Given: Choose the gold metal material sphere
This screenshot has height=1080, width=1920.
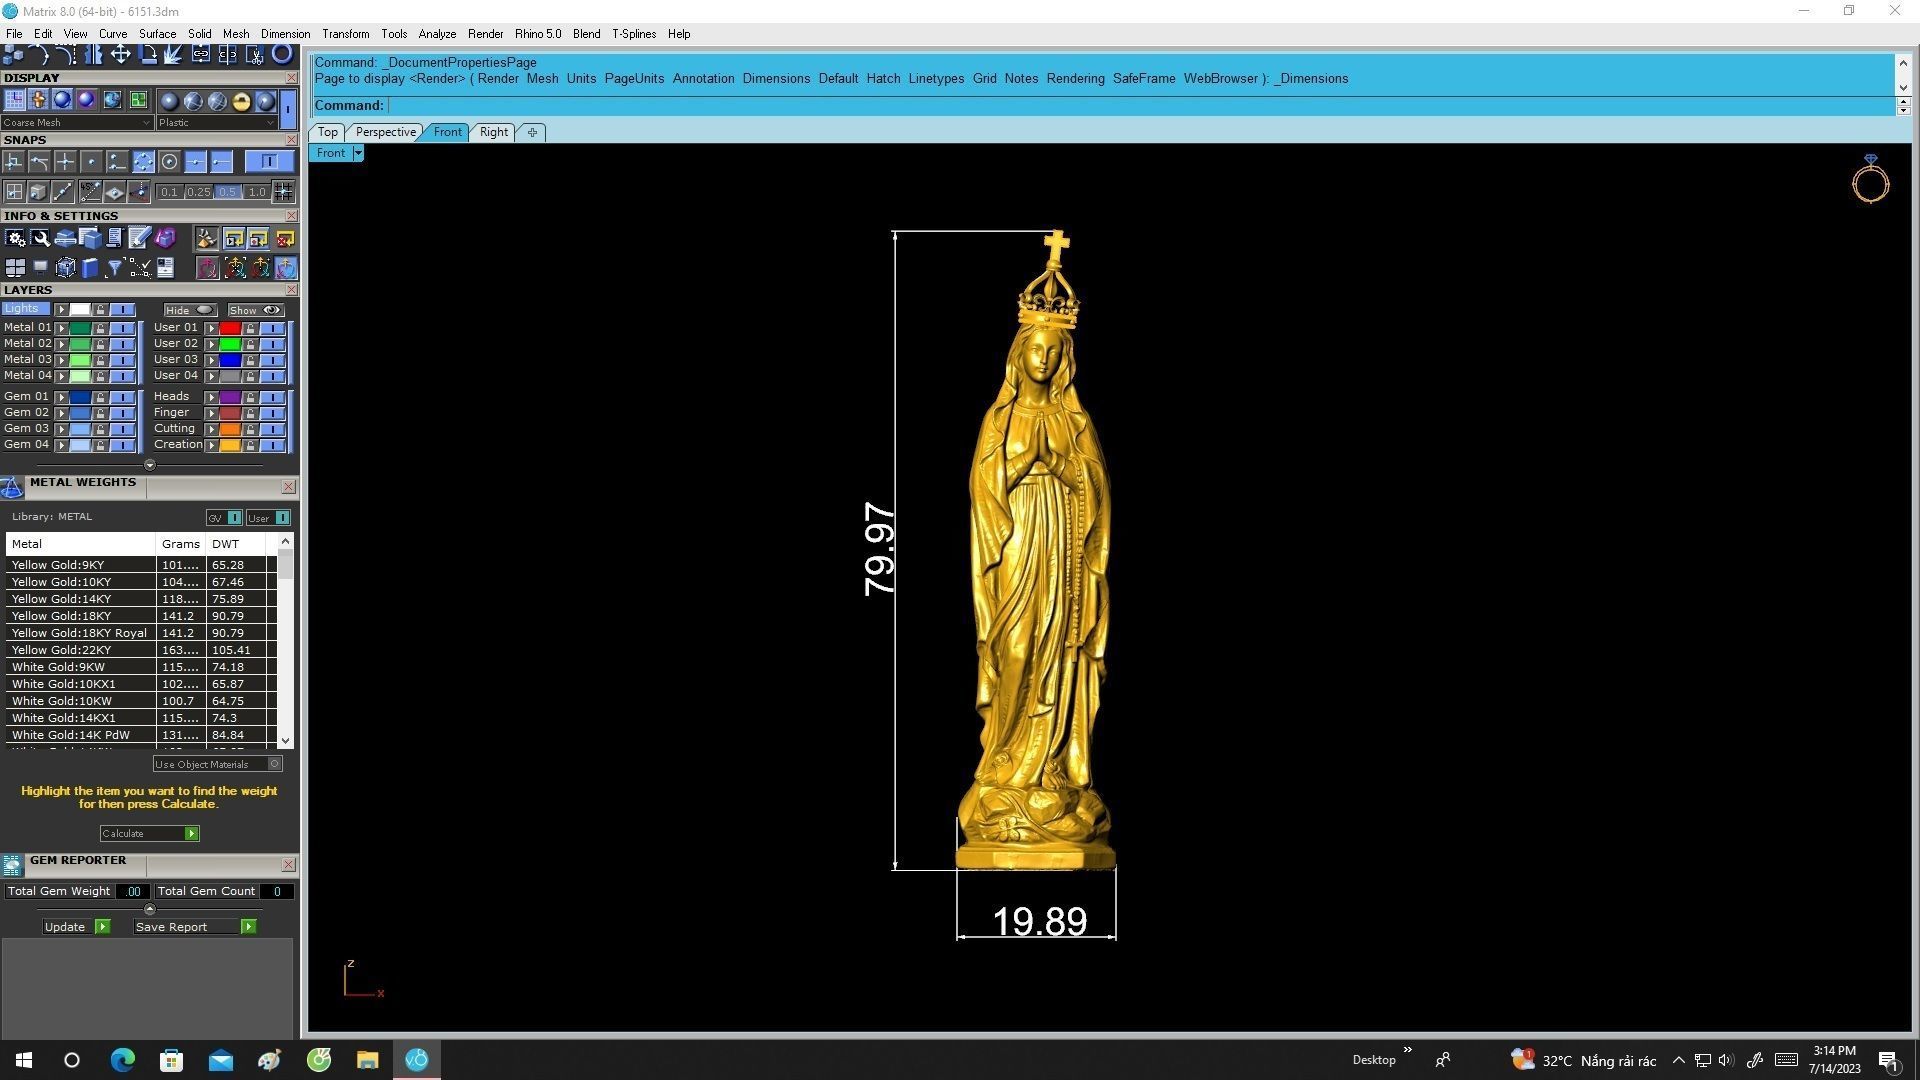Looking at the screenshot, I should [x=241, y=101].
